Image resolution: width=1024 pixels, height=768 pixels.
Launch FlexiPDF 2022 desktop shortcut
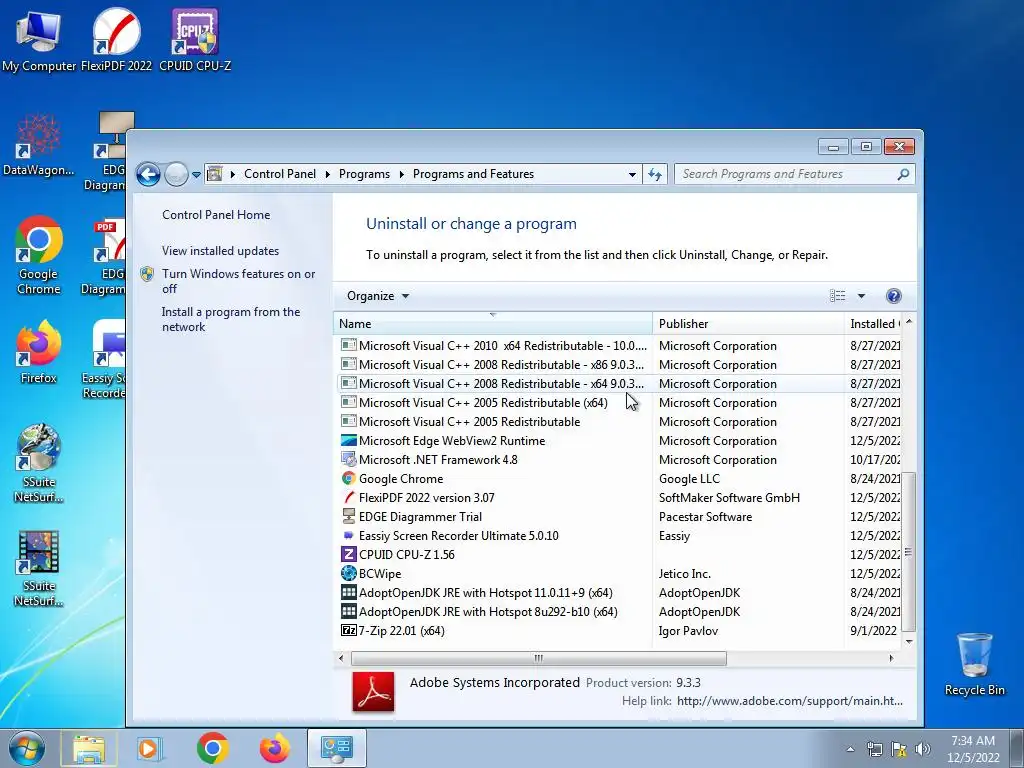tap(116, 39)
